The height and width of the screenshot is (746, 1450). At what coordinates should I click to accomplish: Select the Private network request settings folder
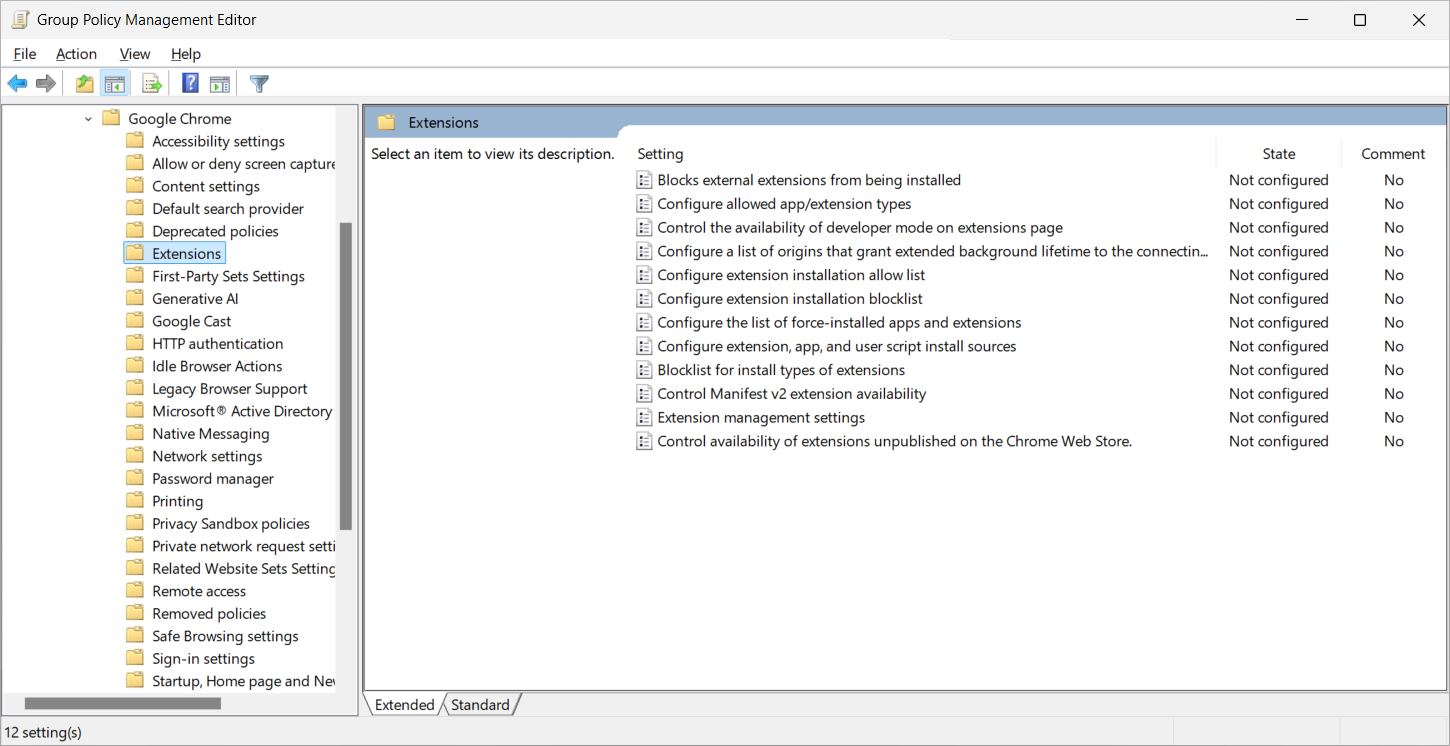(x=231, y=546)
